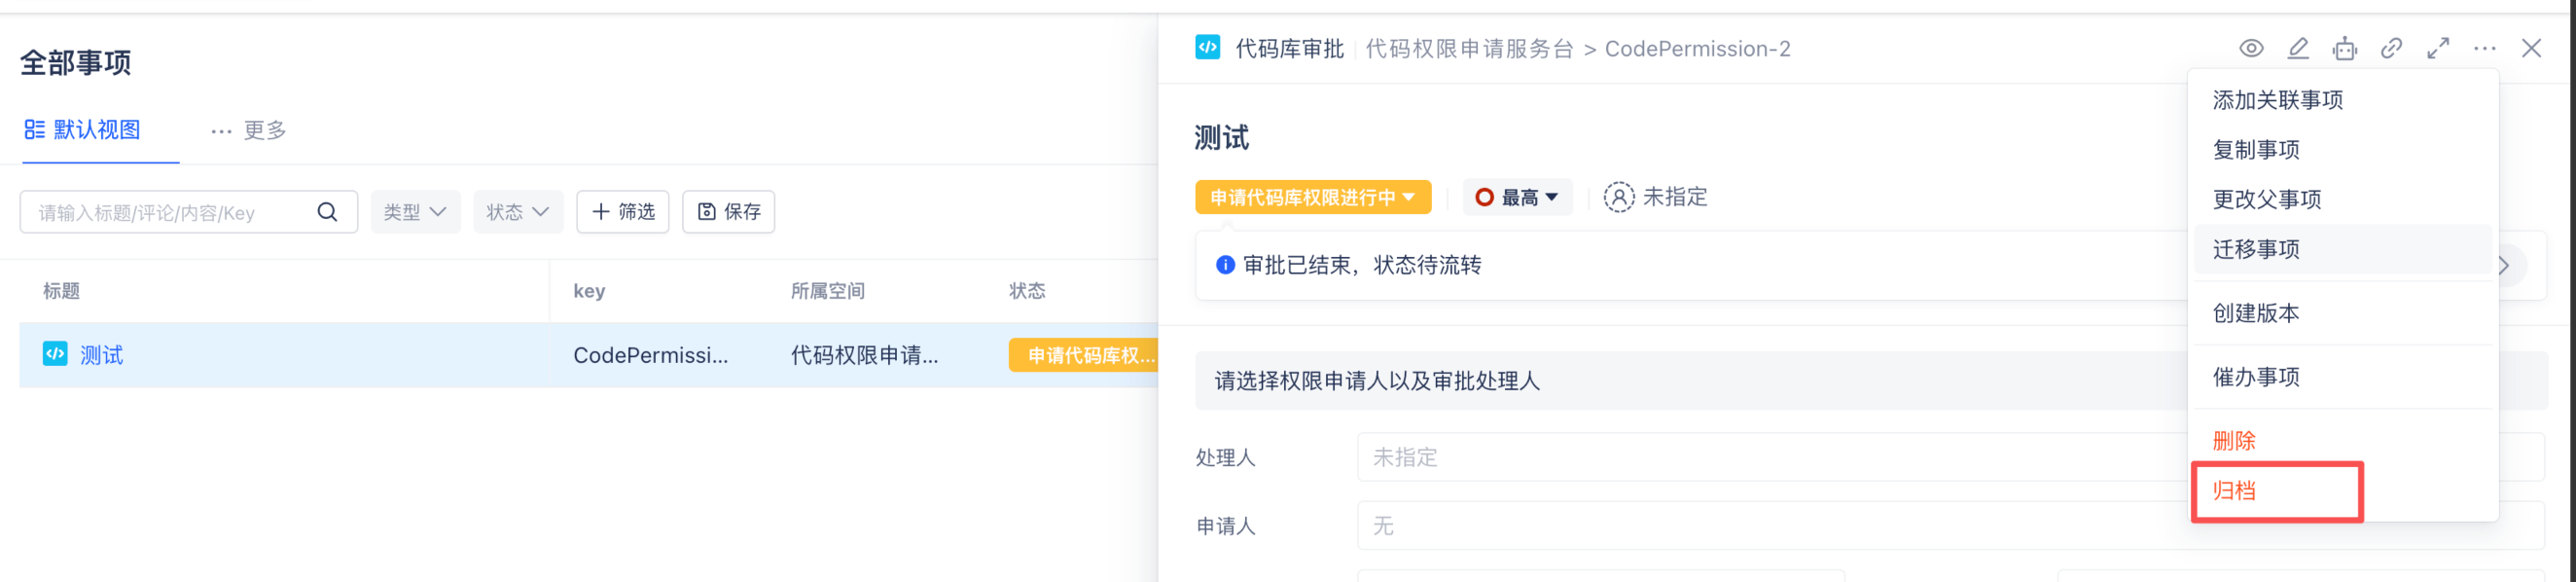Click the pencil edit icon
The width and height of the screenshot is (2576, 582).
pos(2298,48)
